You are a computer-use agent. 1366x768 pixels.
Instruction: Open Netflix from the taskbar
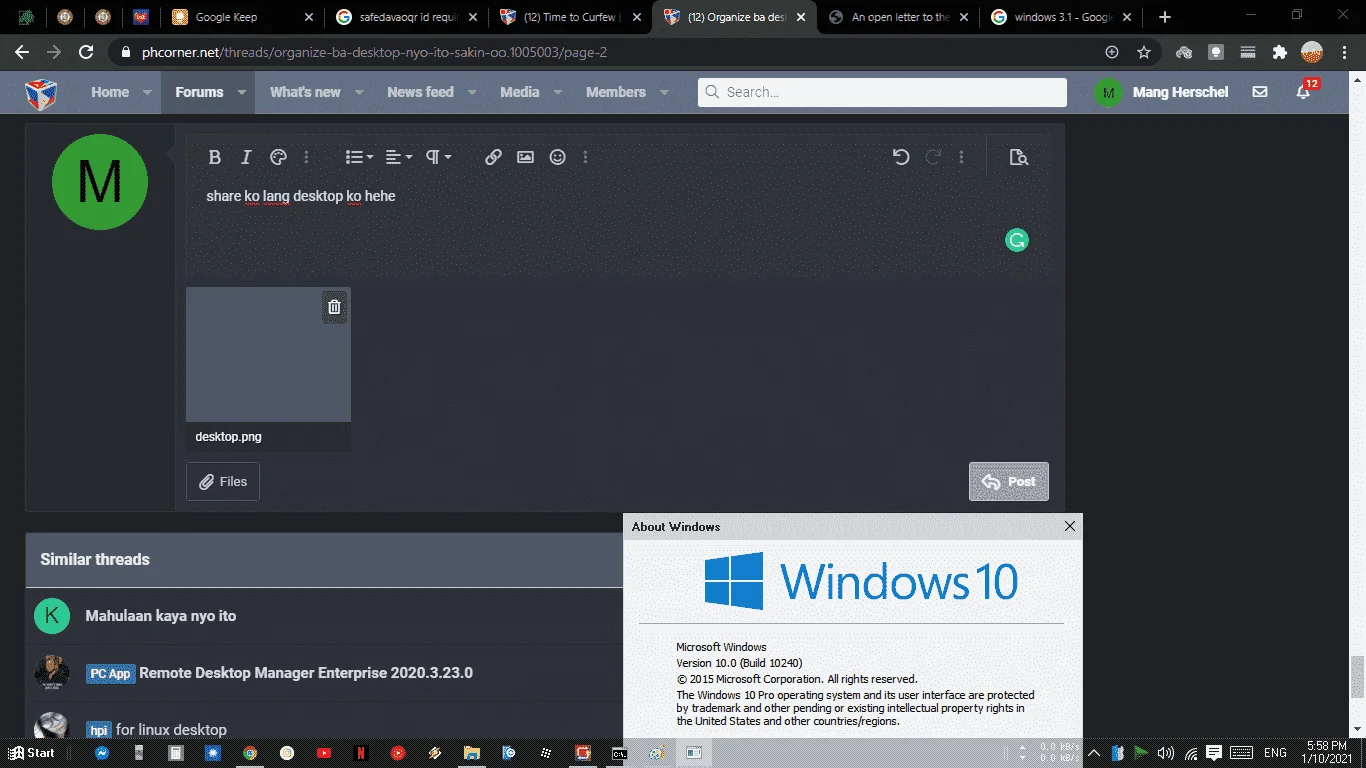(x=361, y=753)
